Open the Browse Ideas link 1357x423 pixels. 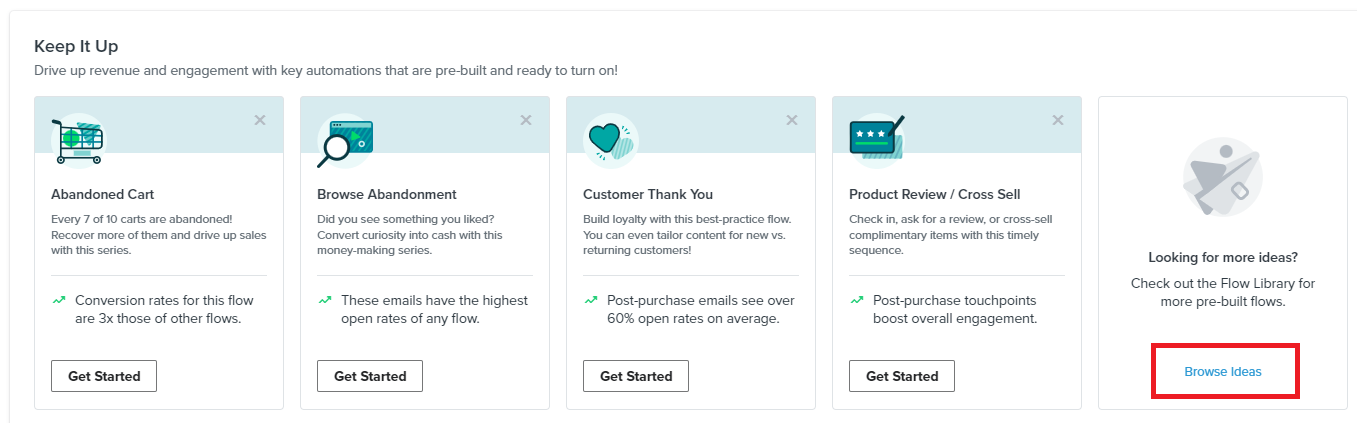(1223, 371)
